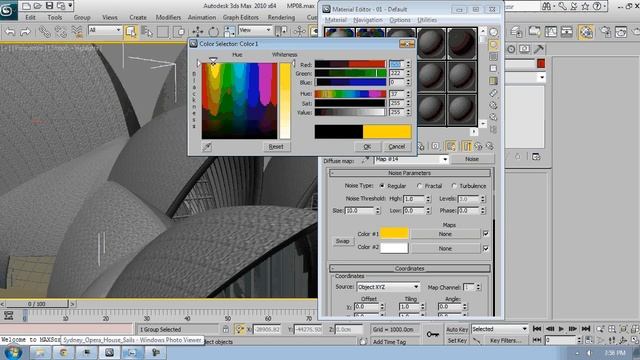The height and width of the screenshot is (360, 640).
Task: Open the Selected key filter dropdown
Action: click(500, 329)
